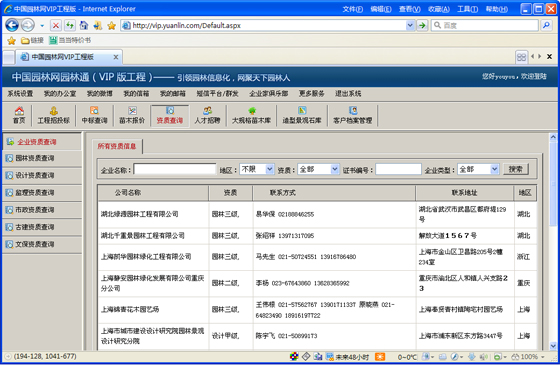The width and height of the screenshot is (560, 365).
Task: Open 人才招聘 toolbar icon
Action: [x=207, y=115]
